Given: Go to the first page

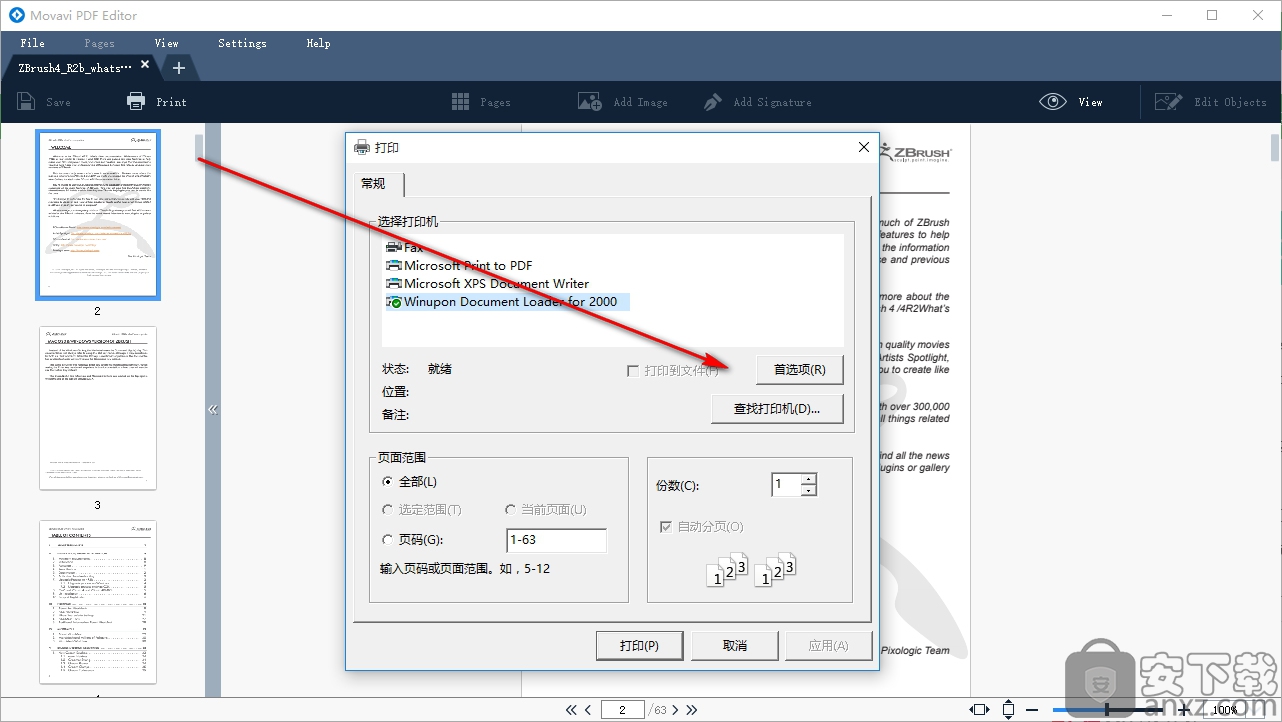Looking at the screenshot, I should point(571,710).
